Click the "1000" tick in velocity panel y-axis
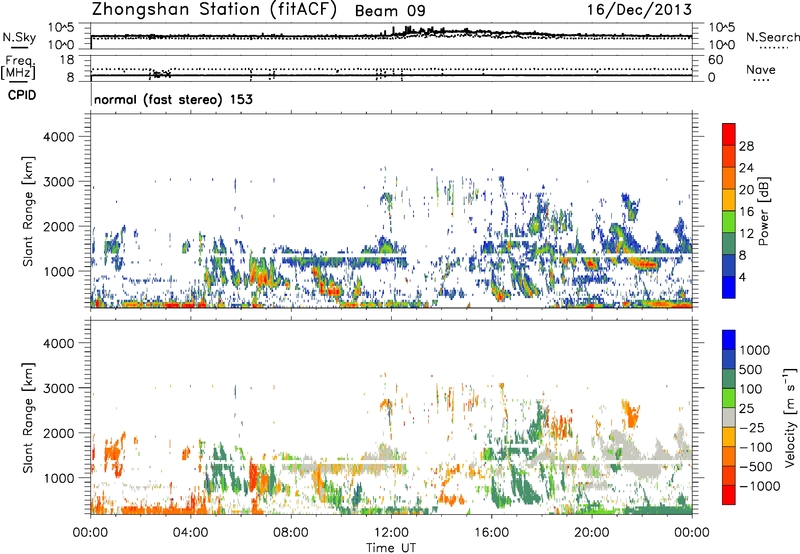Screen dimensions: 800x554 pyautogui.click(x=59, y=478)
